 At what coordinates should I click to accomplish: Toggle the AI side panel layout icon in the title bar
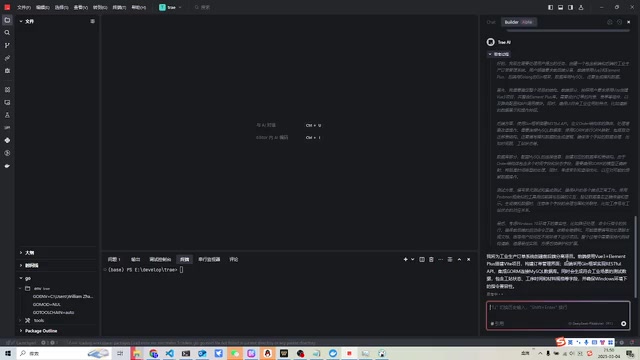pos(571,7)
